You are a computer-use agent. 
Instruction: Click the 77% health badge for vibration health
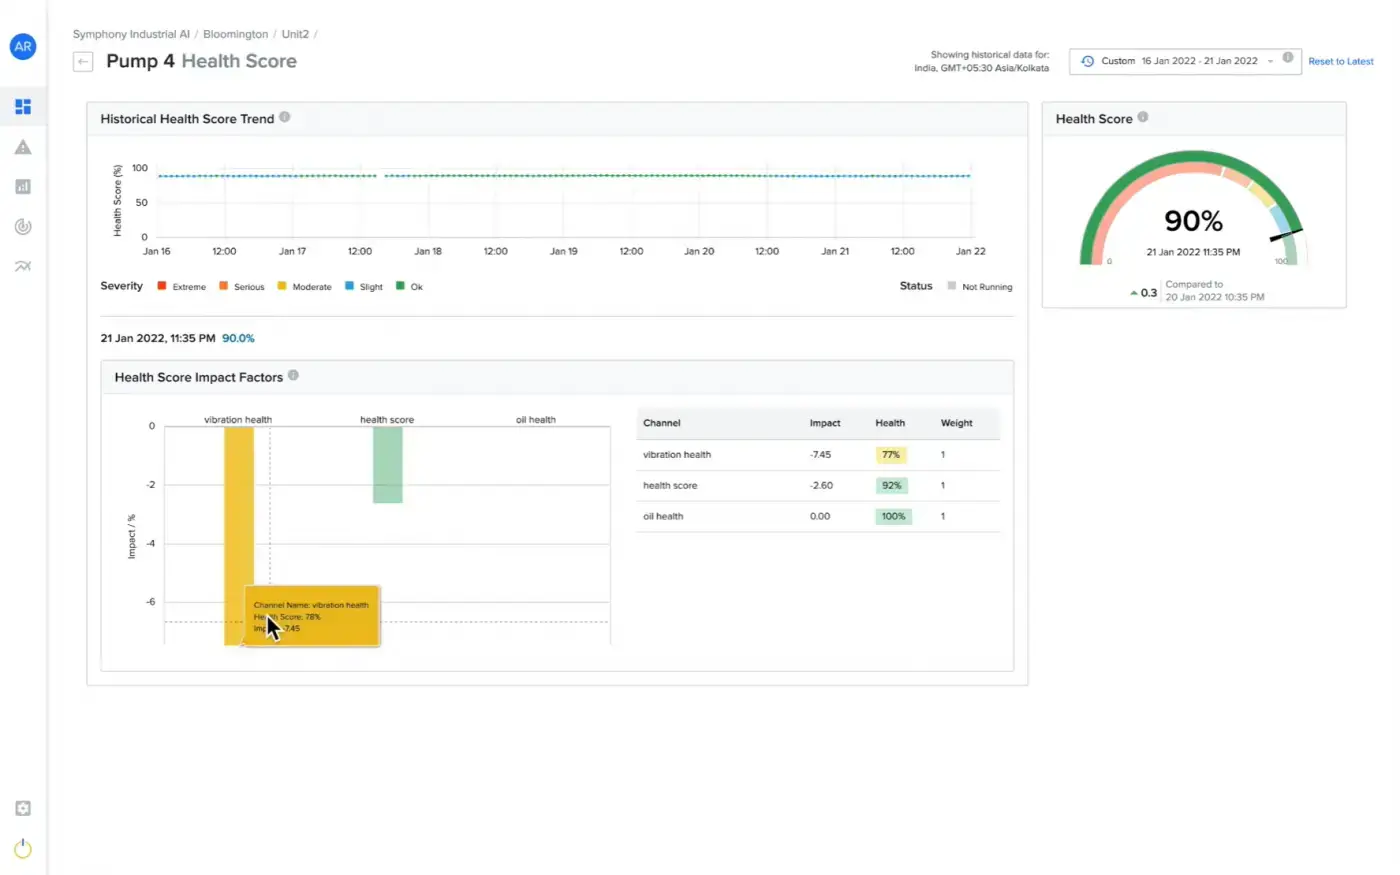click(891, 455)
